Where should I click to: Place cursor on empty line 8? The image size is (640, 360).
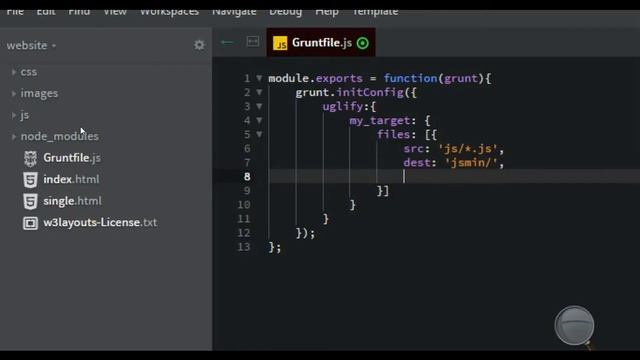tap(454, 177)
